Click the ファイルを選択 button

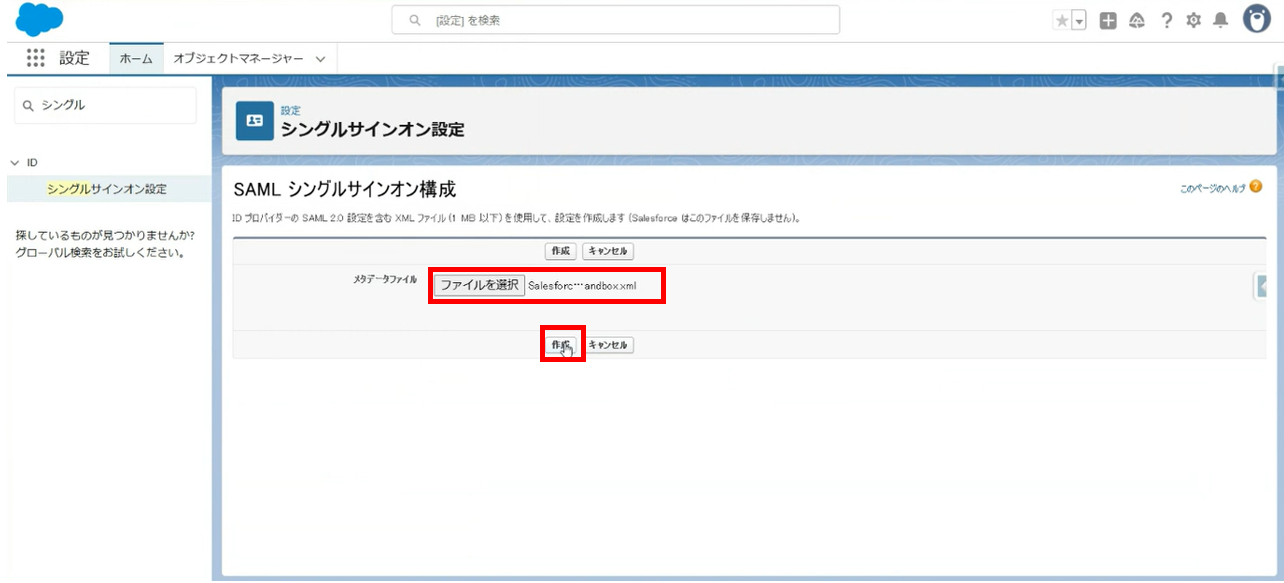(x=479, y=285)
